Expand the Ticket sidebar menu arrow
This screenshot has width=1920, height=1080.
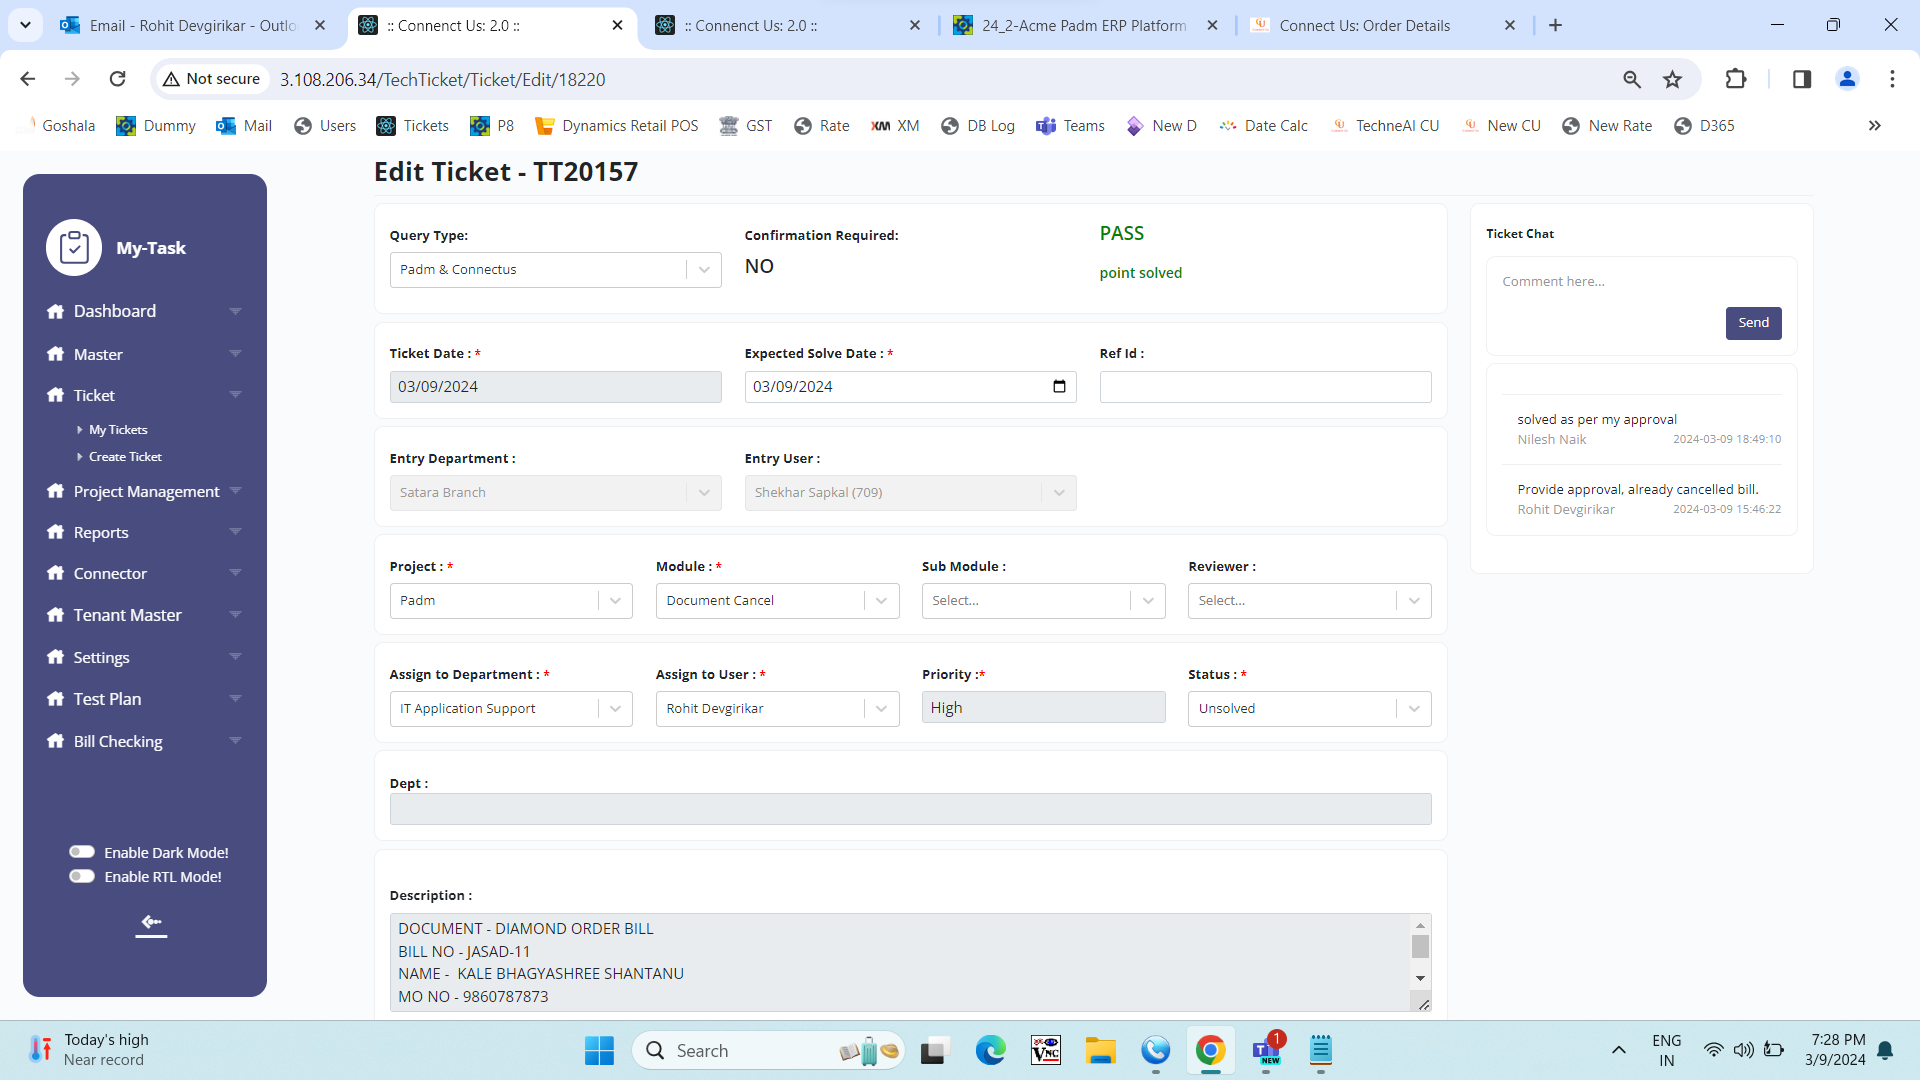236,395
